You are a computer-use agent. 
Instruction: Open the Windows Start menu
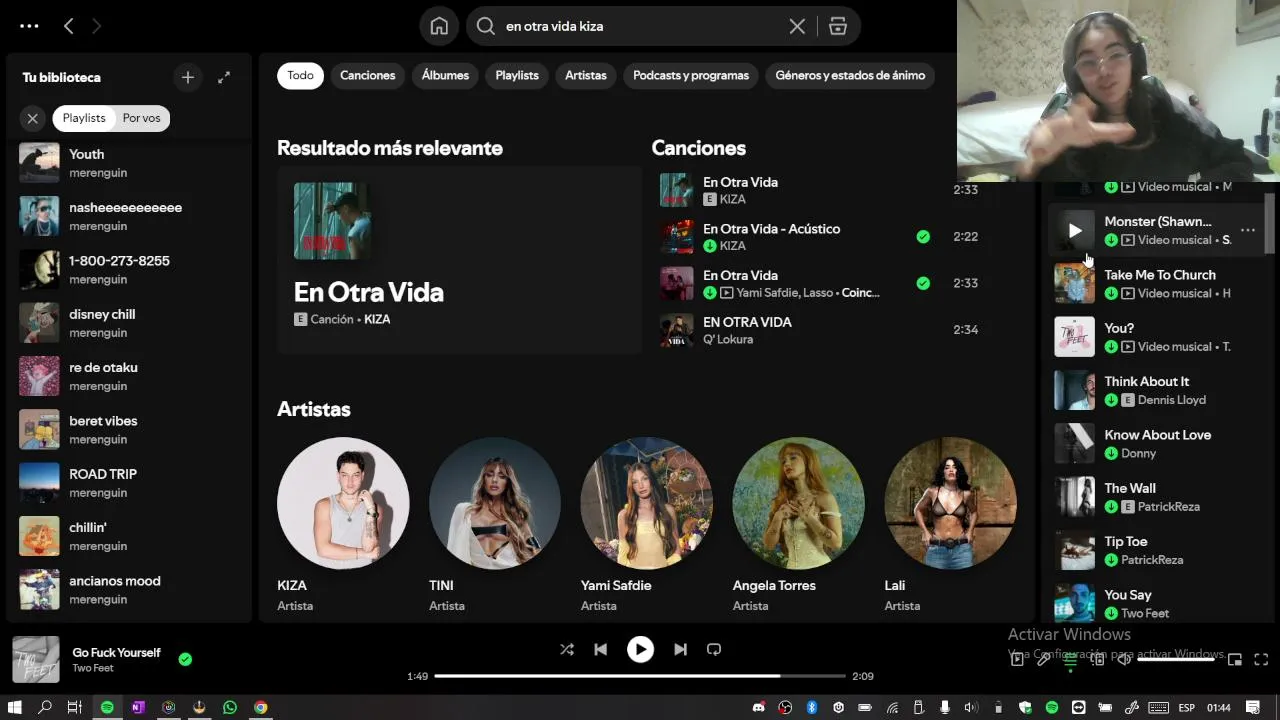click(x=15, y=707)
